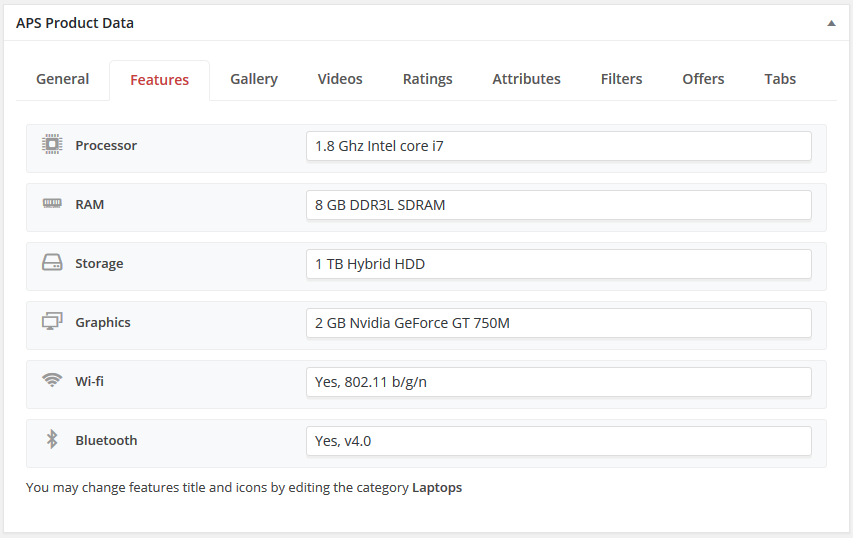Open the Tabs tab
Viewport: 853px width, 538px height.
tap(780, 79)
